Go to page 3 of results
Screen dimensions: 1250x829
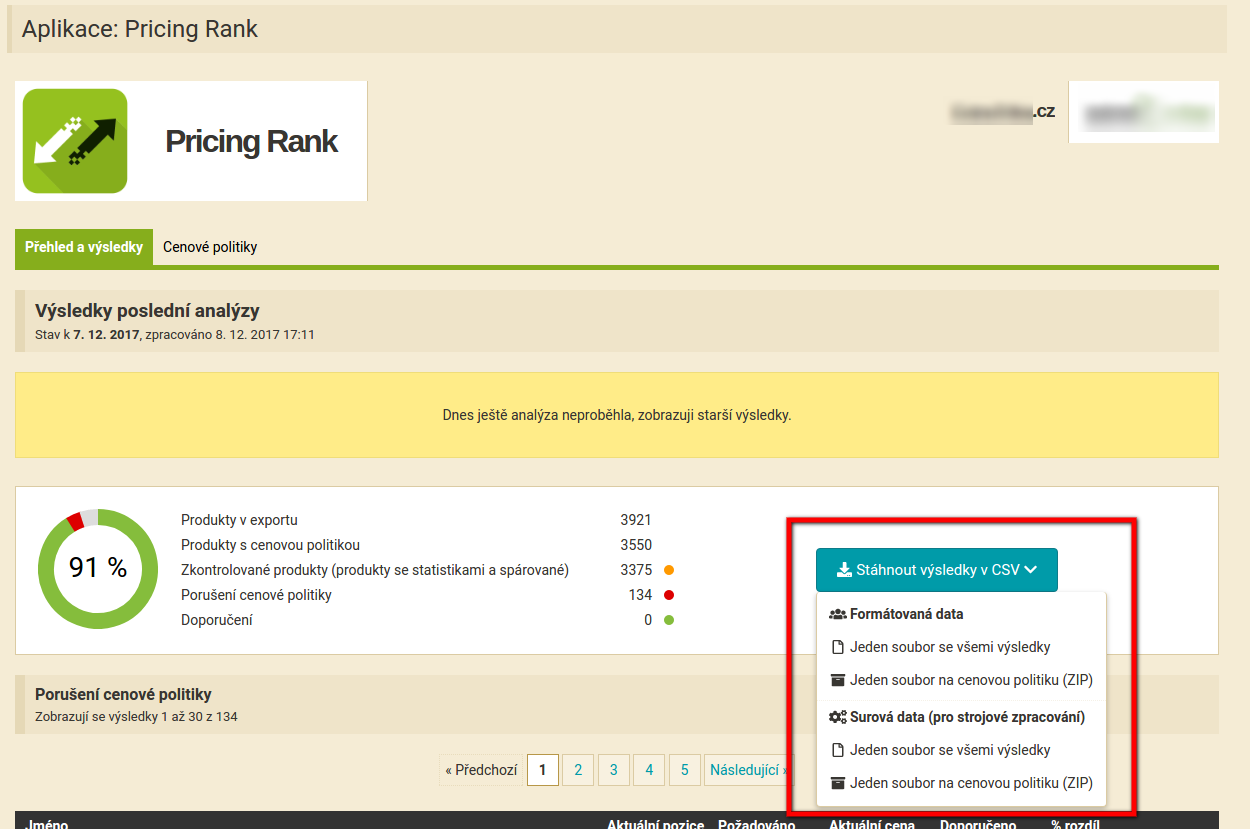(614, 770)
